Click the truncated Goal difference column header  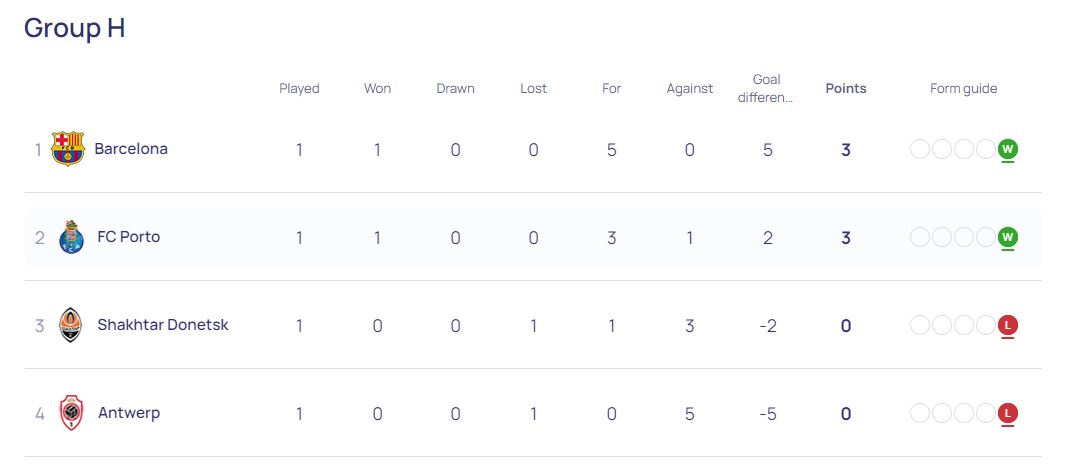click(x=767, y=88)
